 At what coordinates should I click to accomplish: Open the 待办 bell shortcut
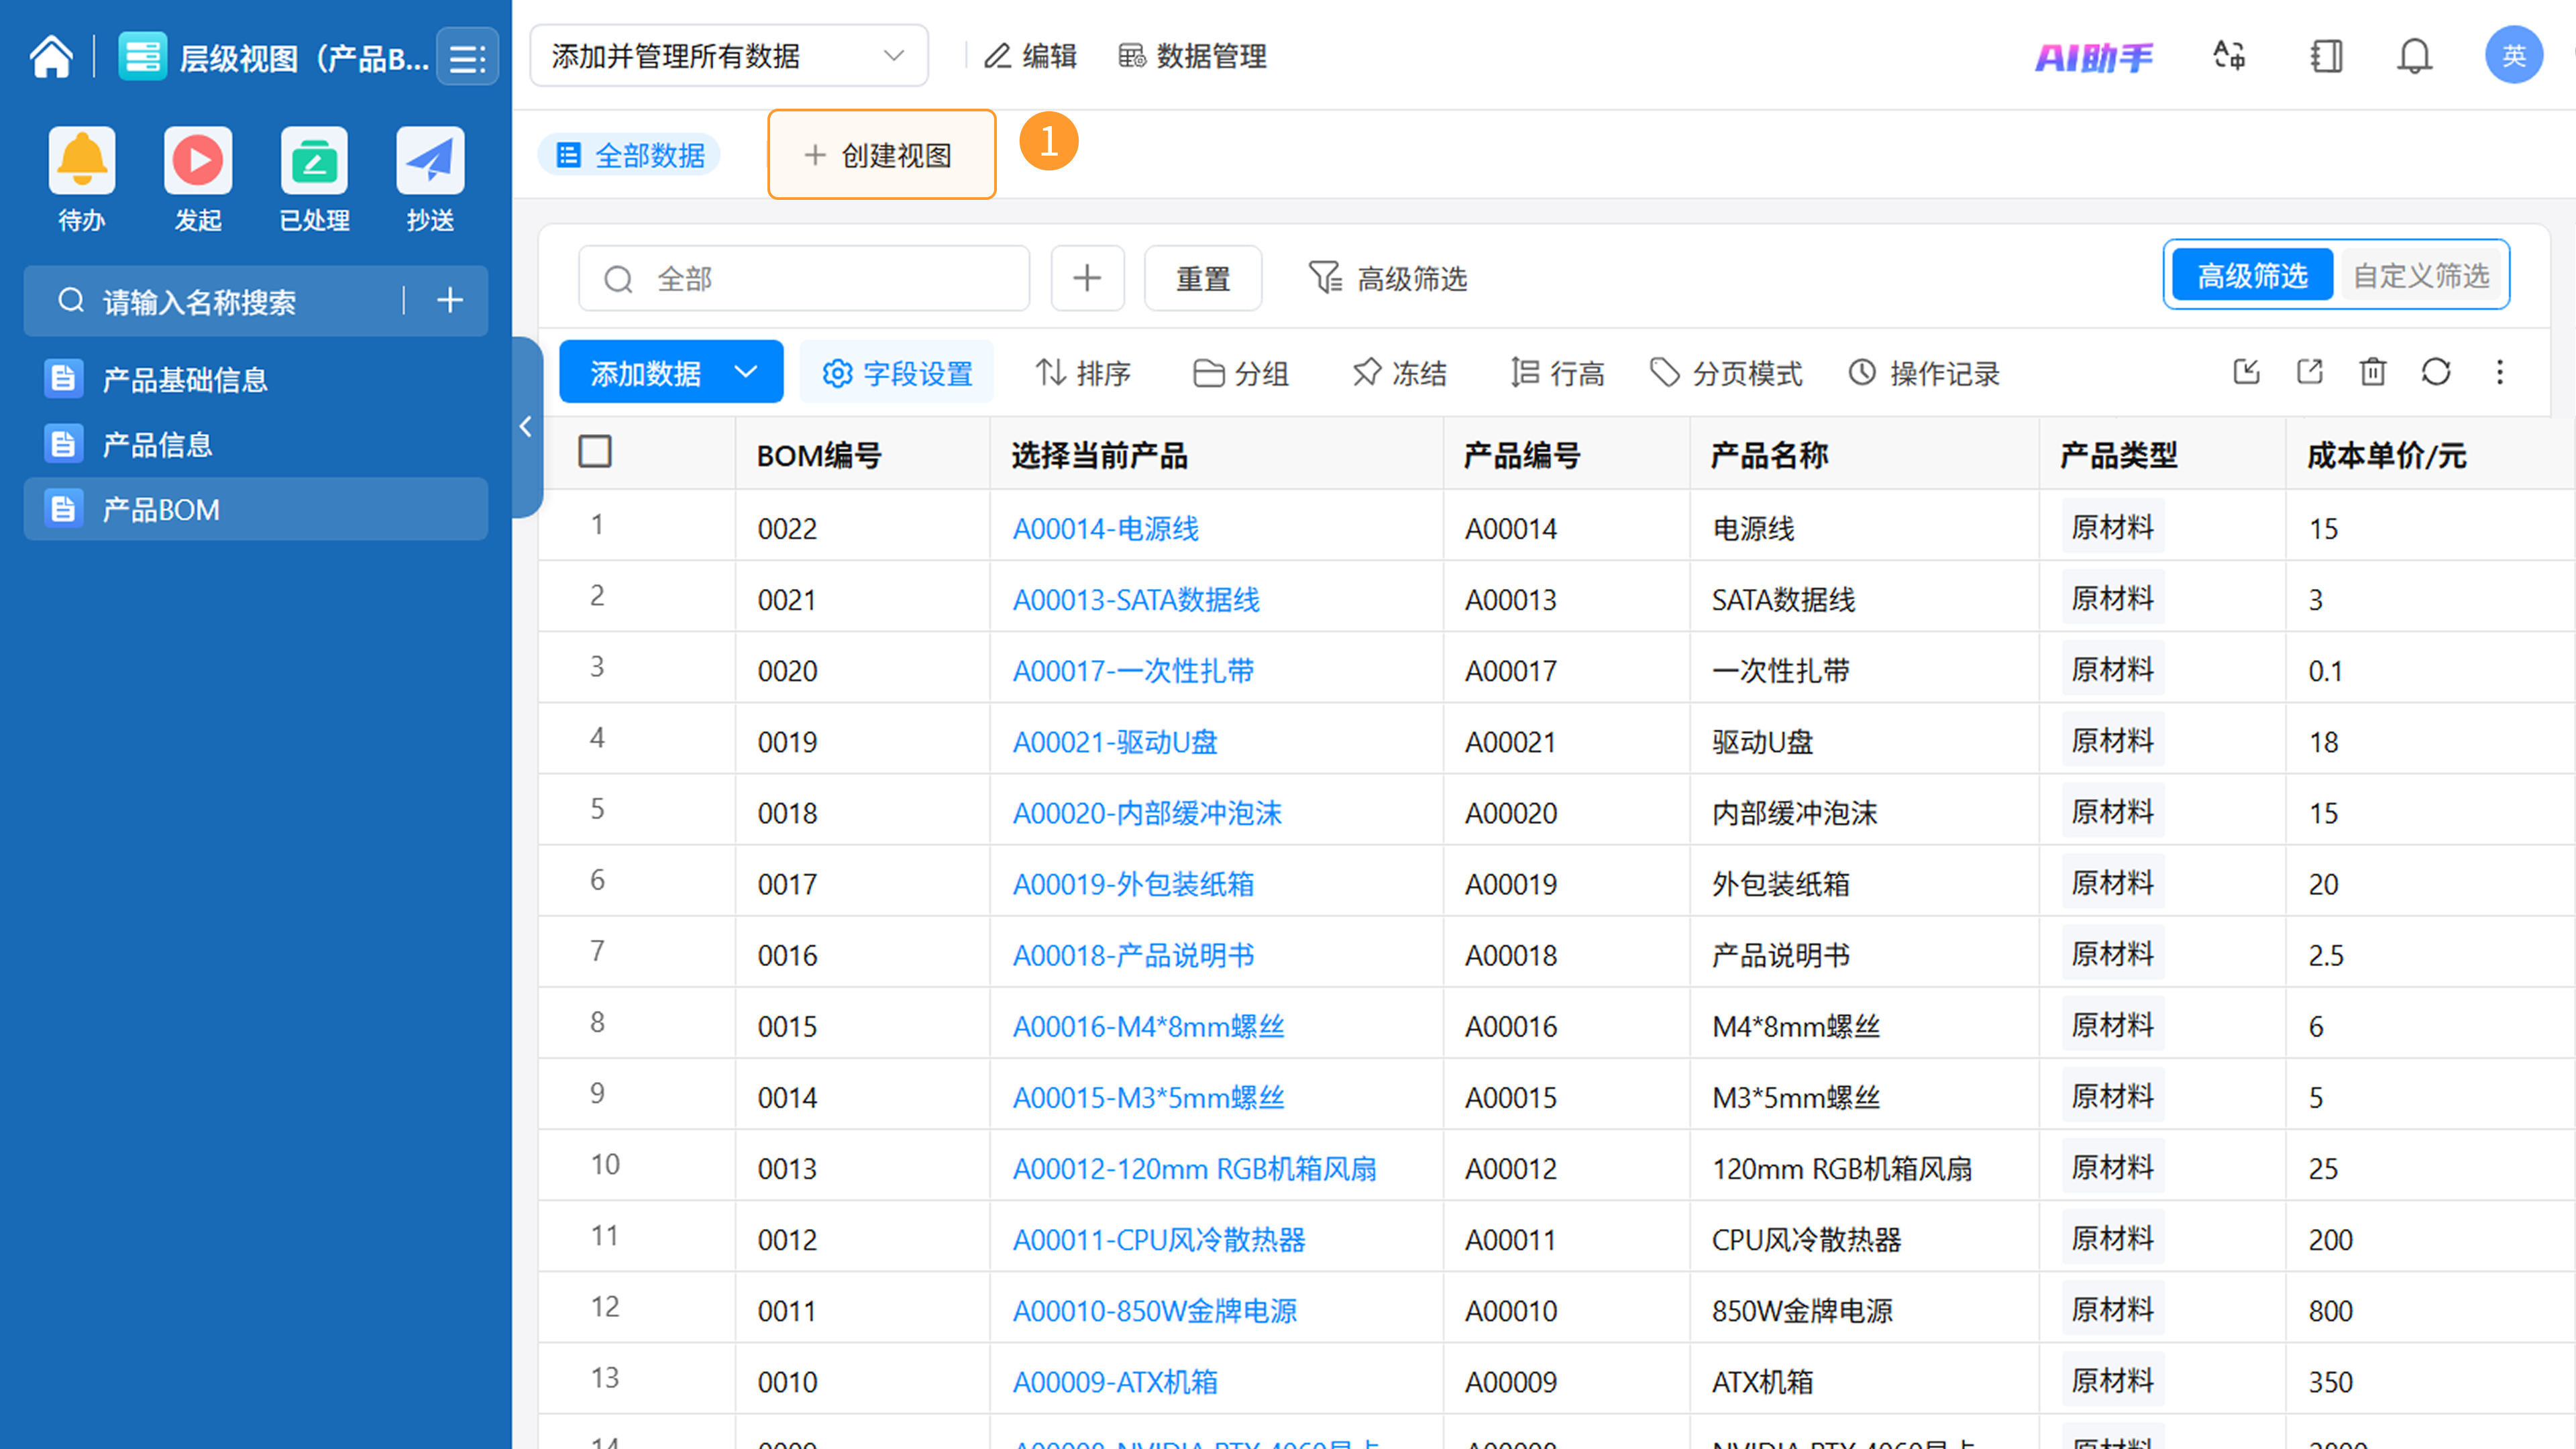pyautogui.click(x=81, y=160)
